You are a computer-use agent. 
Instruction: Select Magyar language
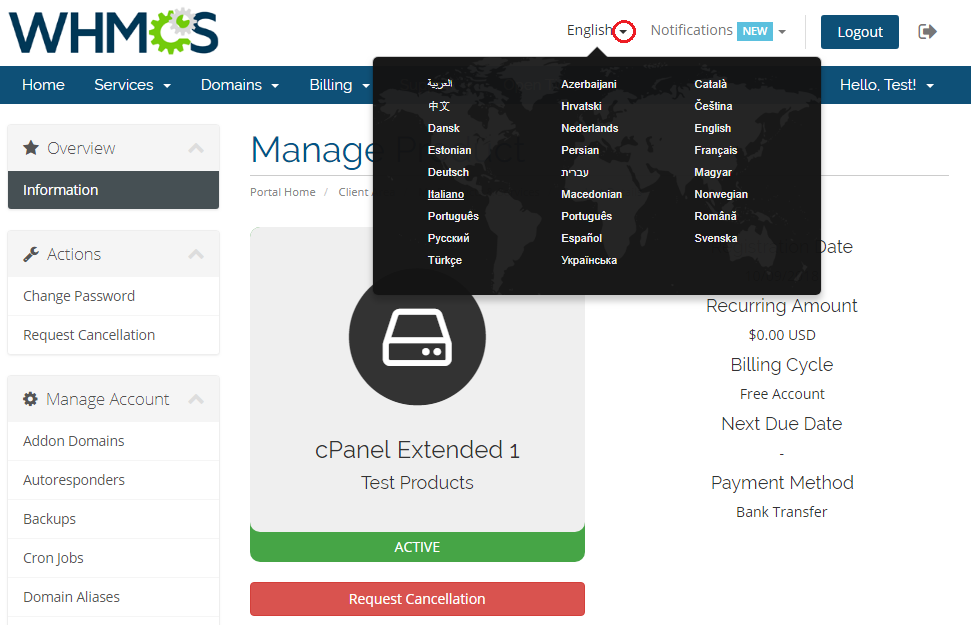coord(713,172)
